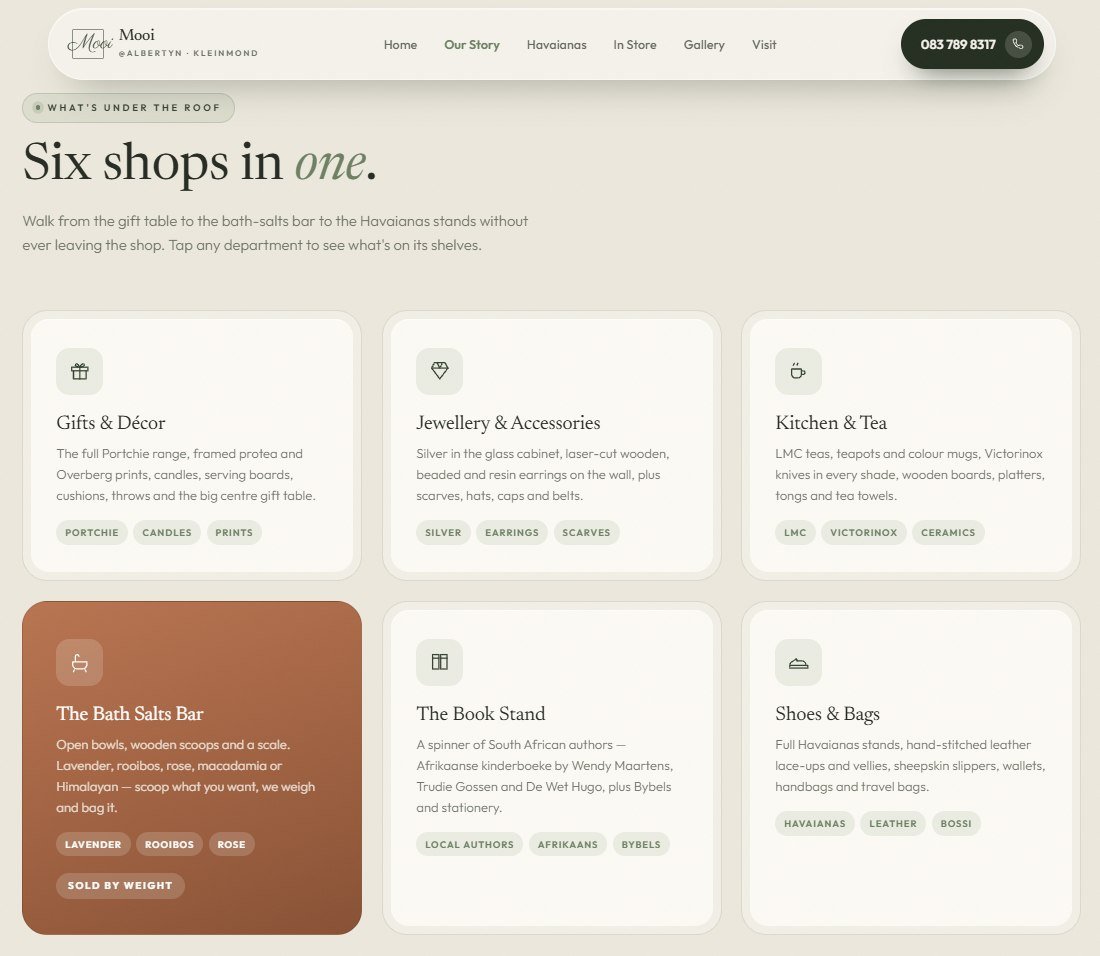This screenshot has height=956, width=1100.
Task: Click the bathtub icon on Bath Salts Bar card
Action: point(79,662)
